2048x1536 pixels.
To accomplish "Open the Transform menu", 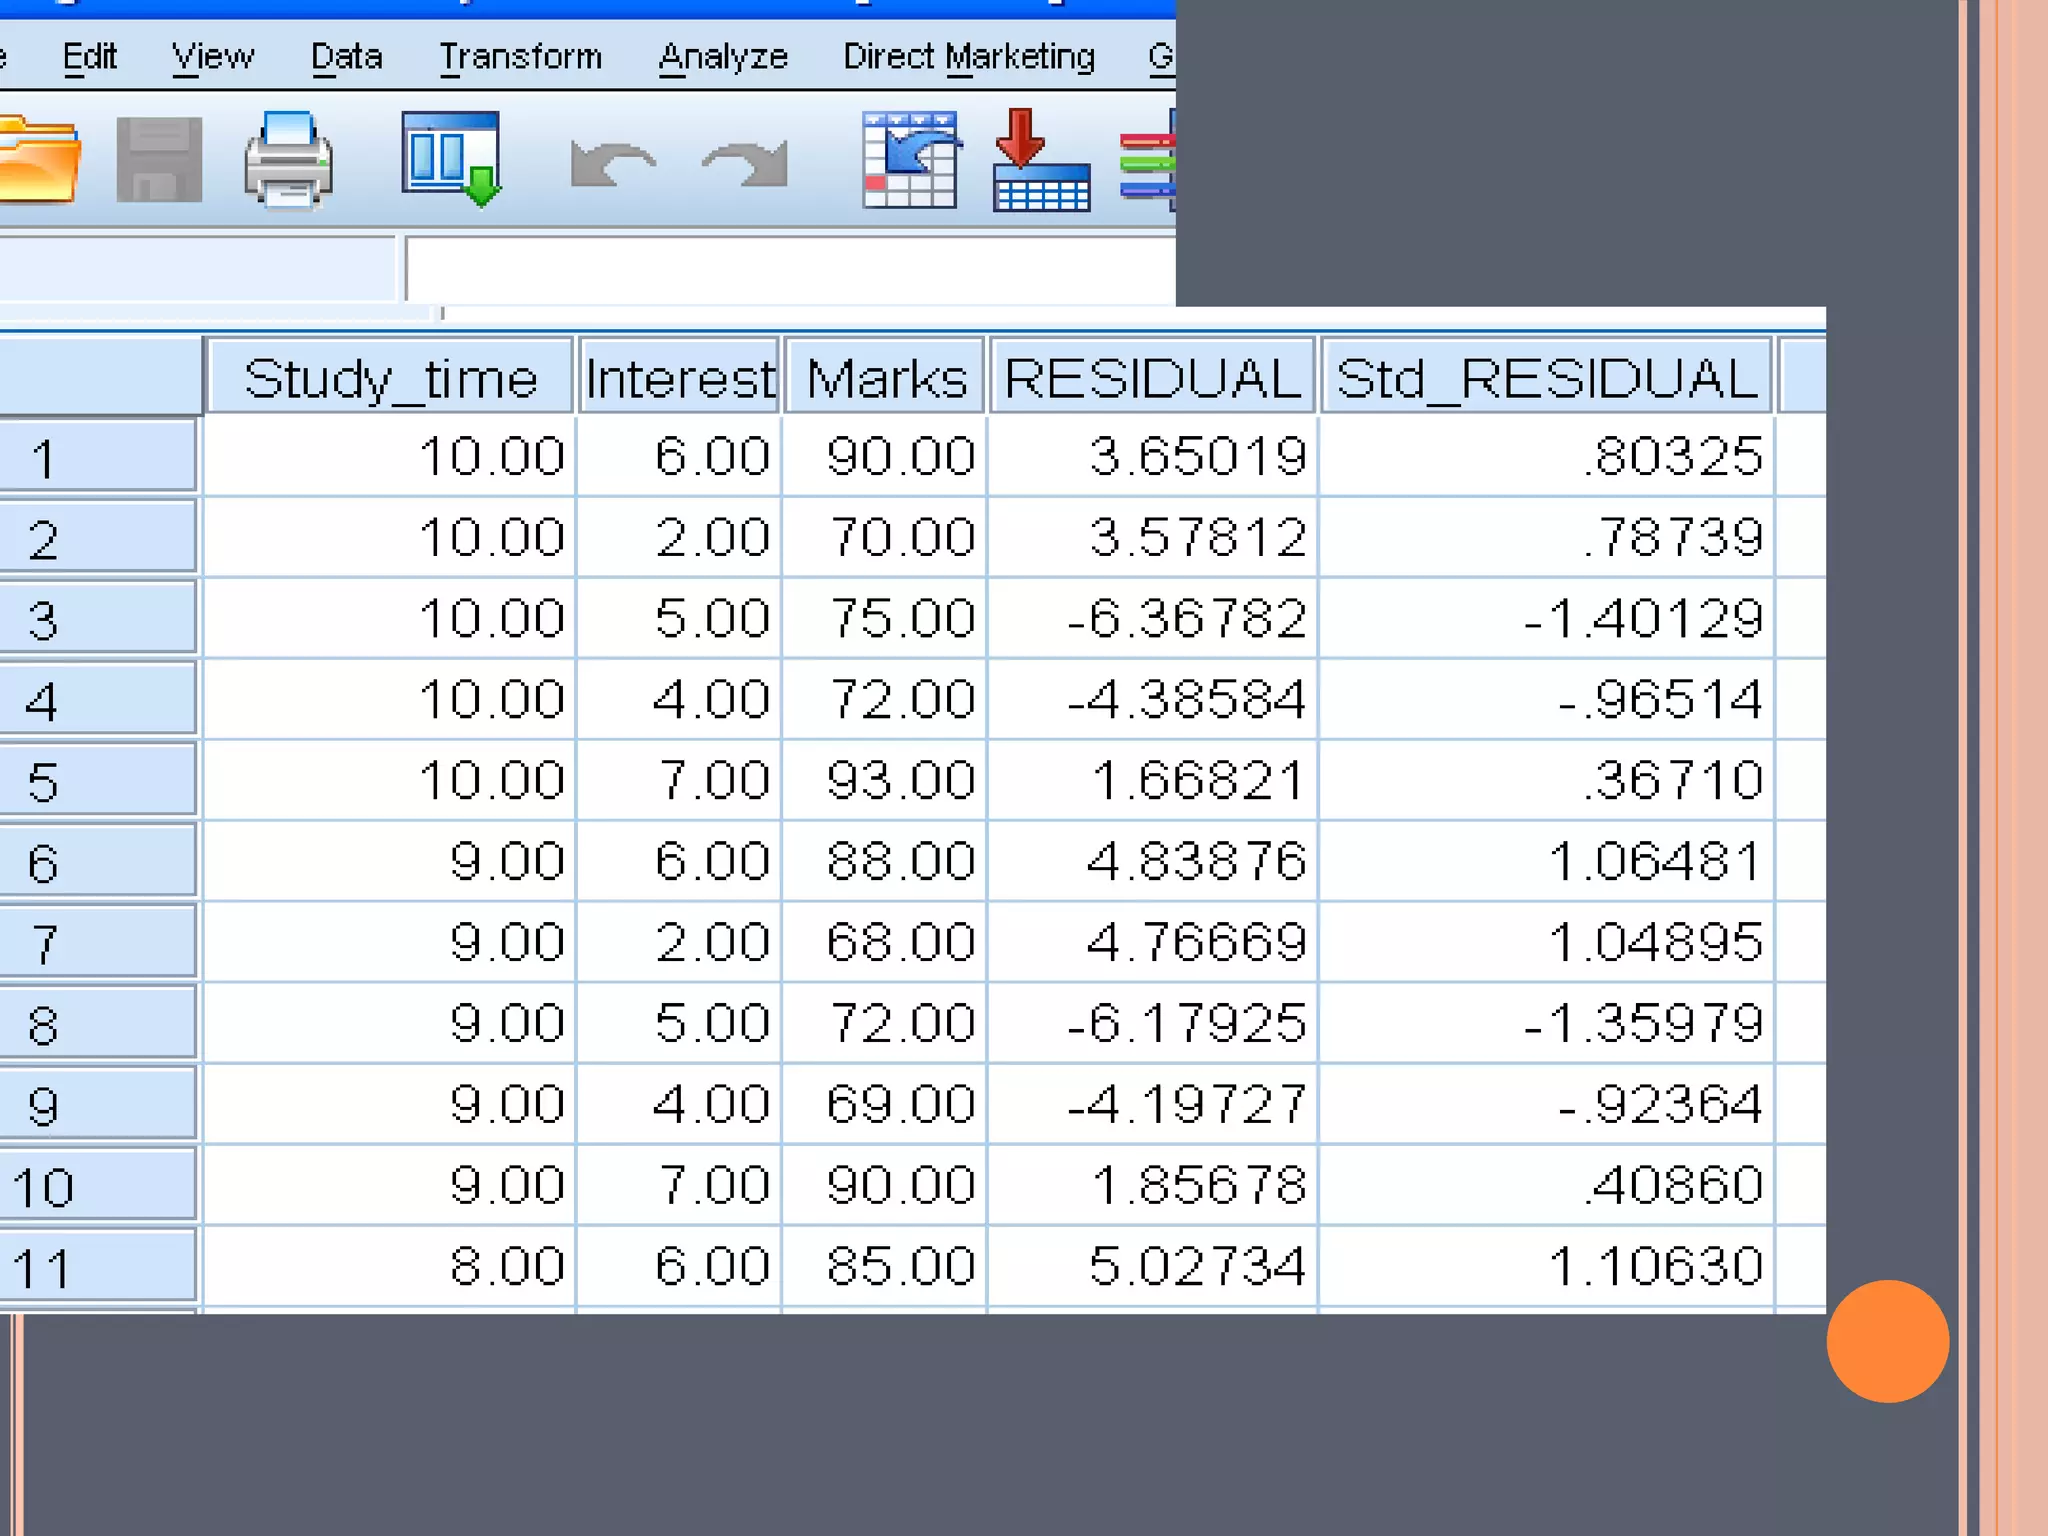I will [x=520, y=57].
